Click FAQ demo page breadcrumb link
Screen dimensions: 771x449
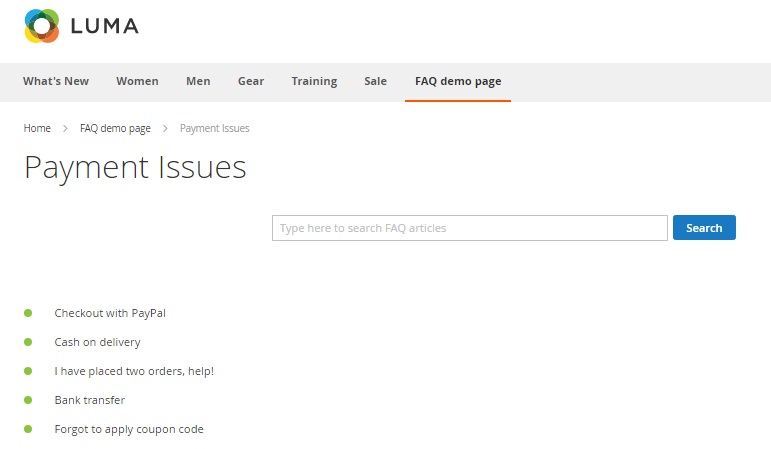pos(115,129)
